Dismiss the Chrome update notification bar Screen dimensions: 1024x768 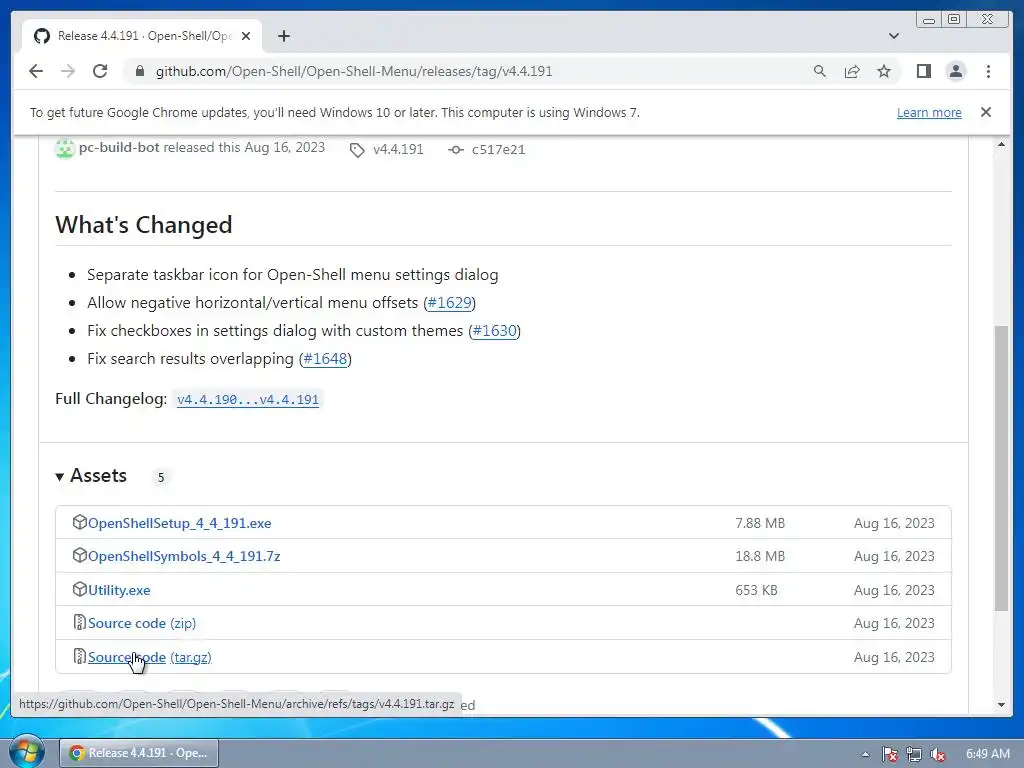click(985, 112)
